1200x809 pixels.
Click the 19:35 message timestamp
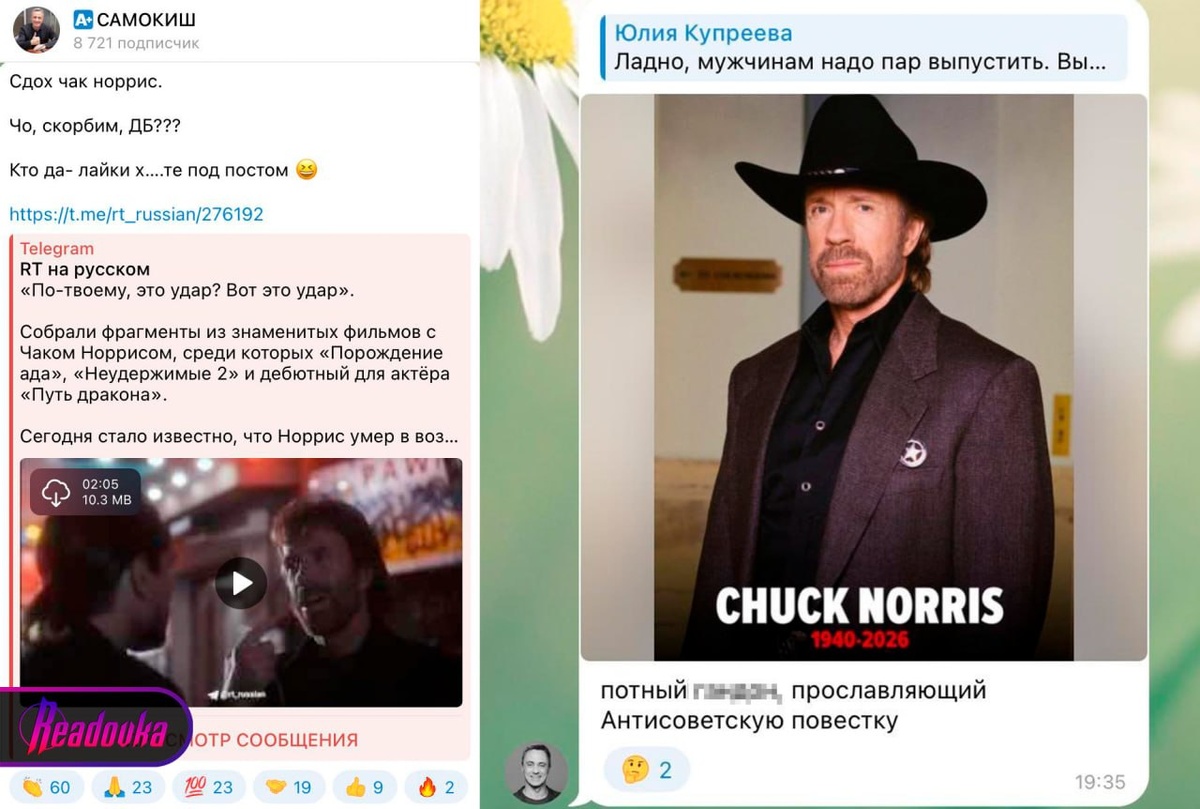pos(1100,782)
